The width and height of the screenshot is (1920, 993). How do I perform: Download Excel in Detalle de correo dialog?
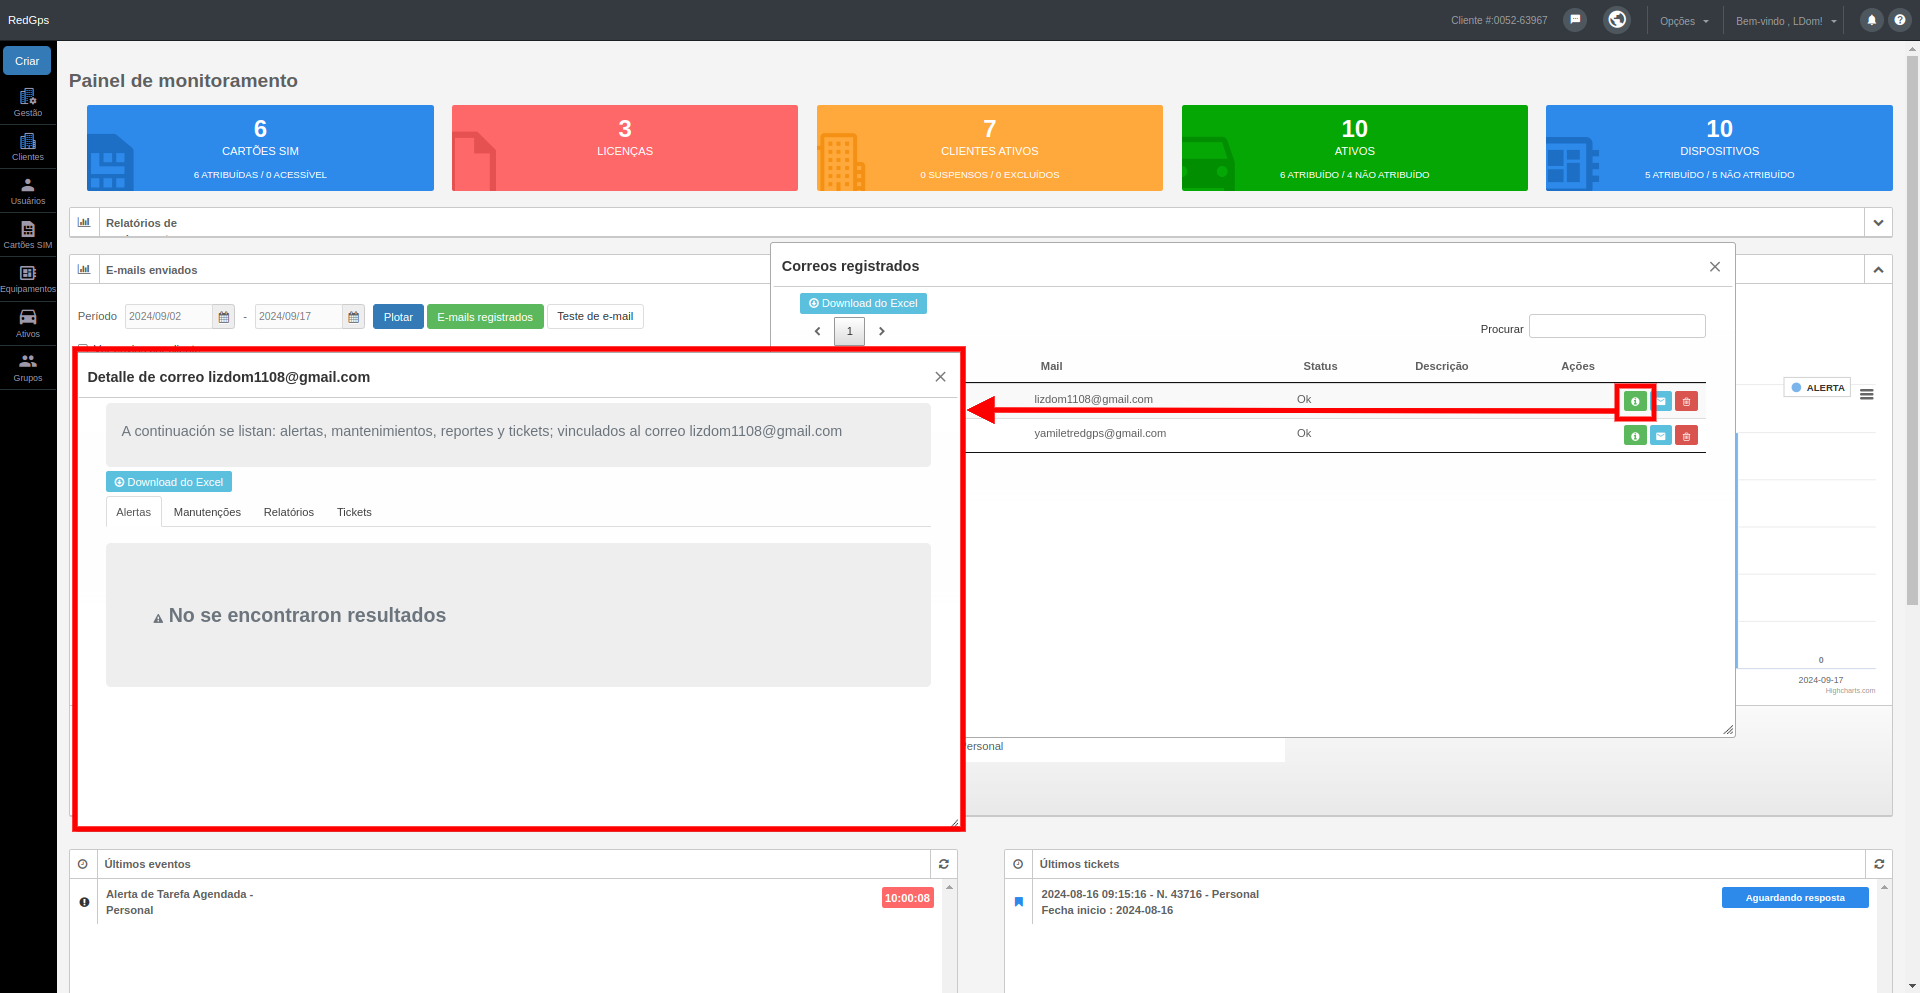pos(169,482)
